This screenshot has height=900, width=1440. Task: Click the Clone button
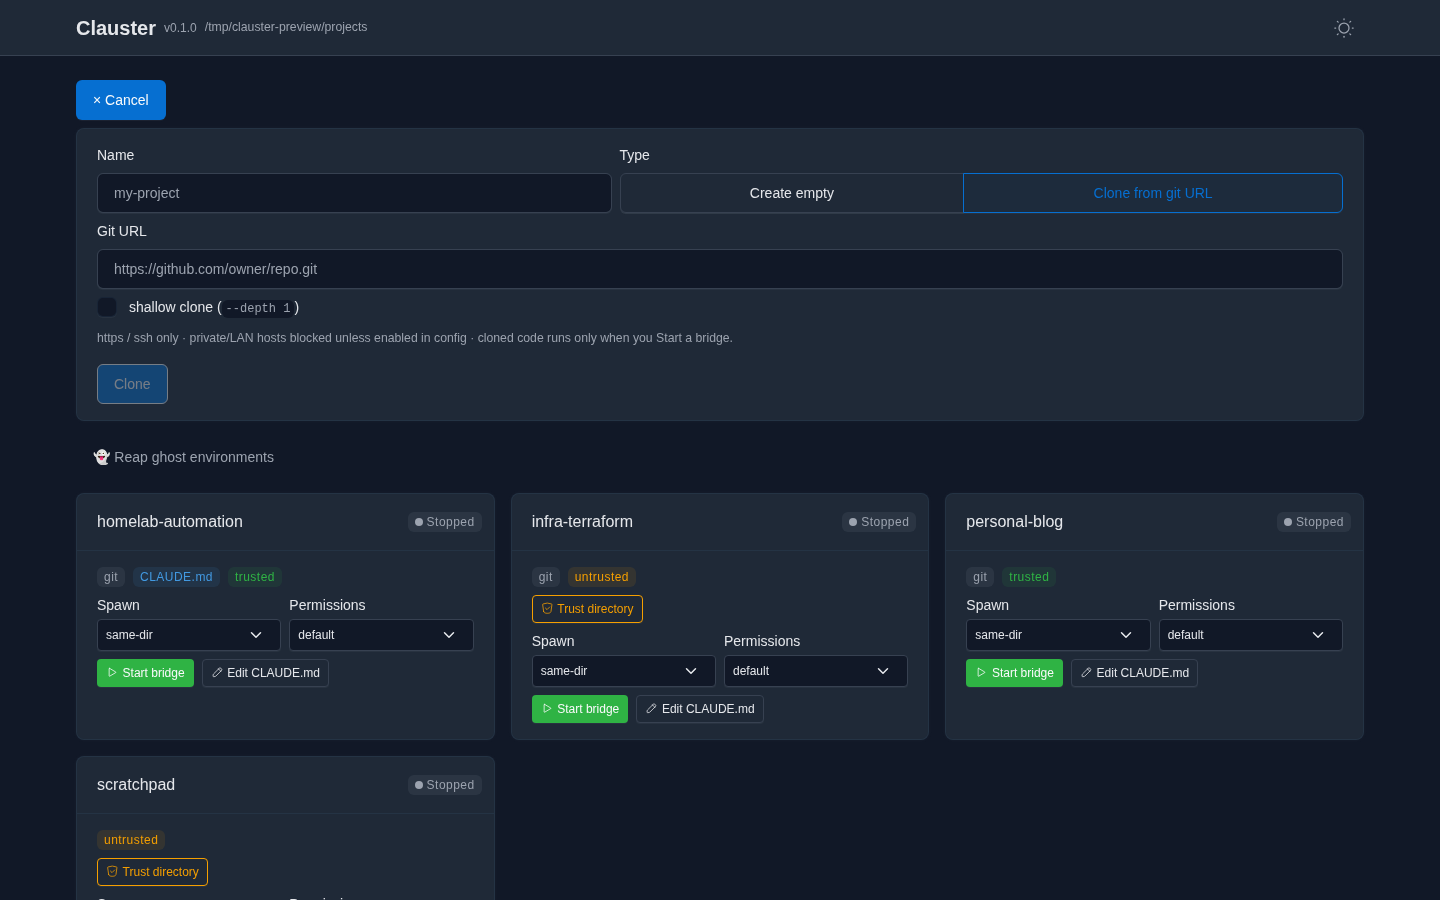coord(132,384)
